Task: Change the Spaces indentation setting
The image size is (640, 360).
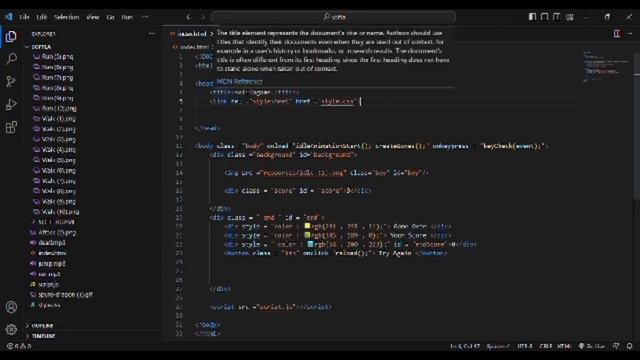Action: [x=498, y=346]
